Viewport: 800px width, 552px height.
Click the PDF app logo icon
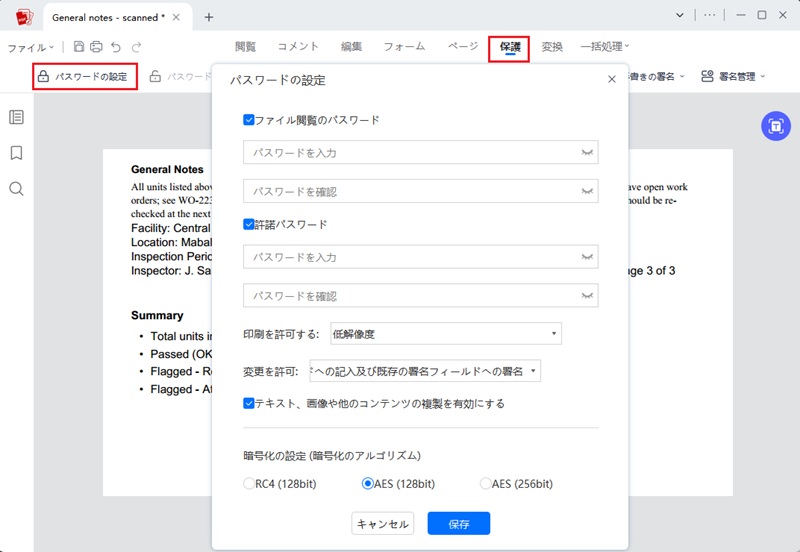click(x=24, y=17)
